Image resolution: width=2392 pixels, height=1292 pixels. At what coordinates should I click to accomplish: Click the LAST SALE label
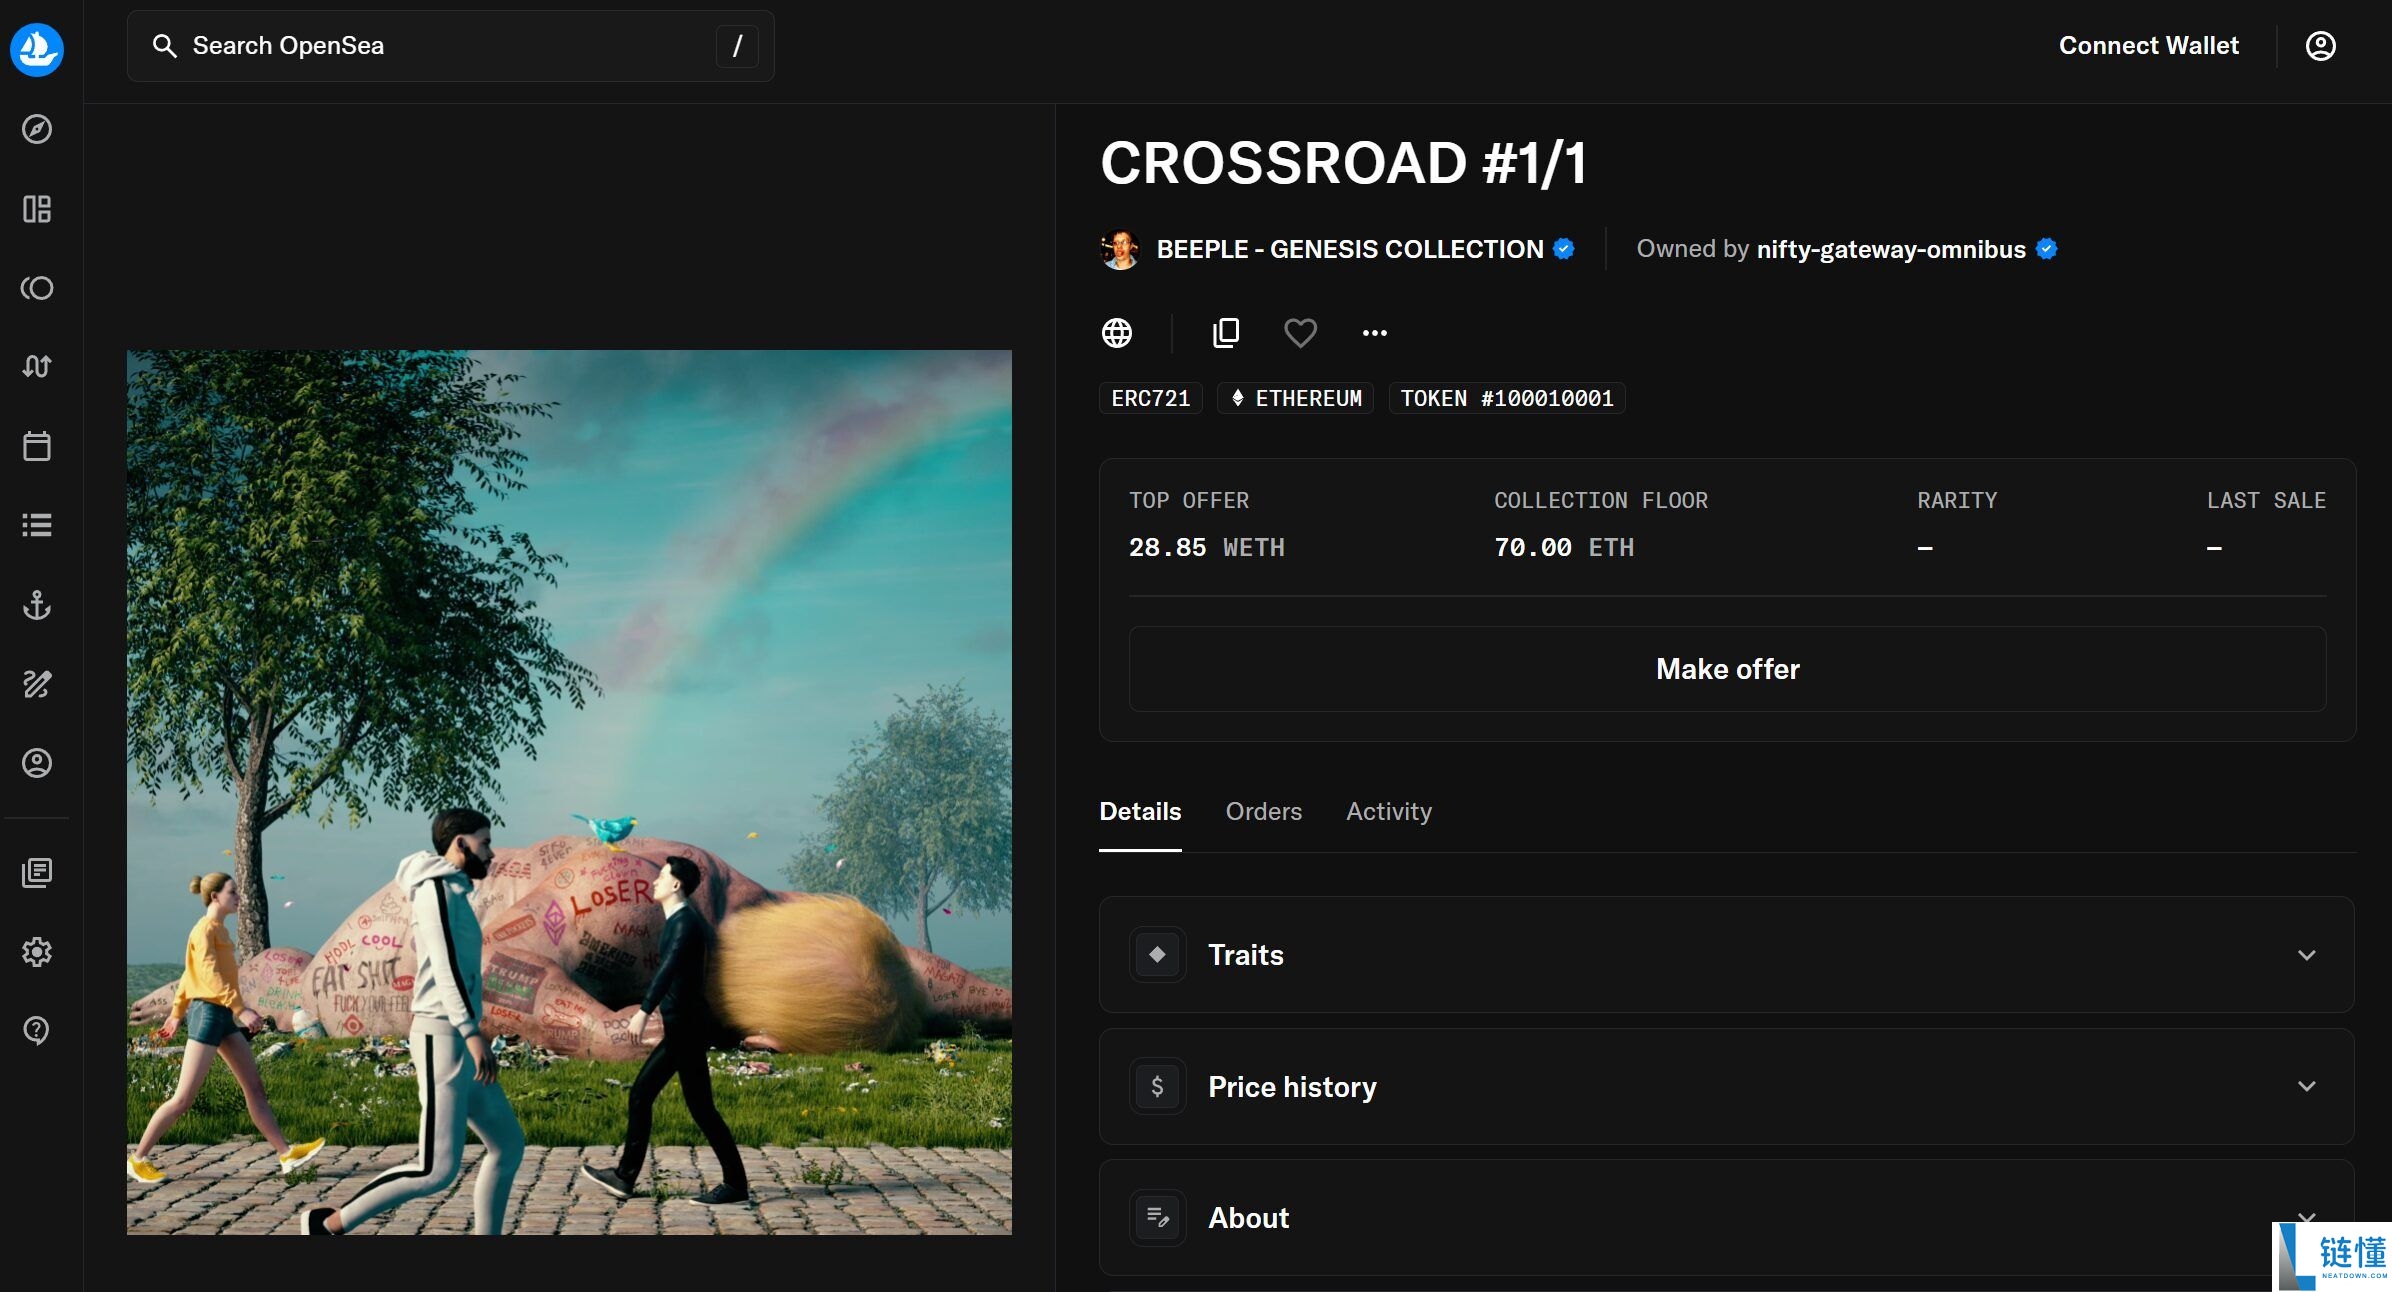[2267, 500]
